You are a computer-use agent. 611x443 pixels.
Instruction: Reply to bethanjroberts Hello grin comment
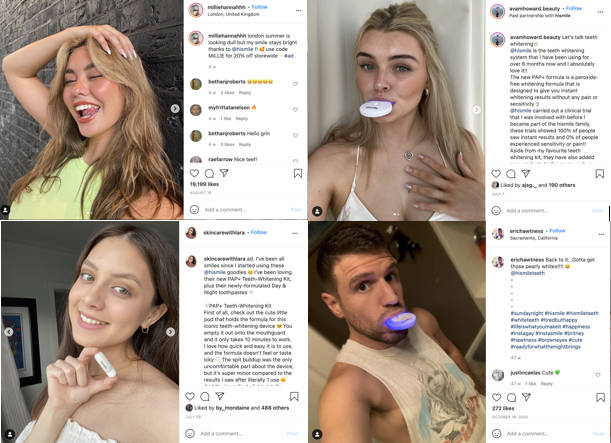point(245,145)
